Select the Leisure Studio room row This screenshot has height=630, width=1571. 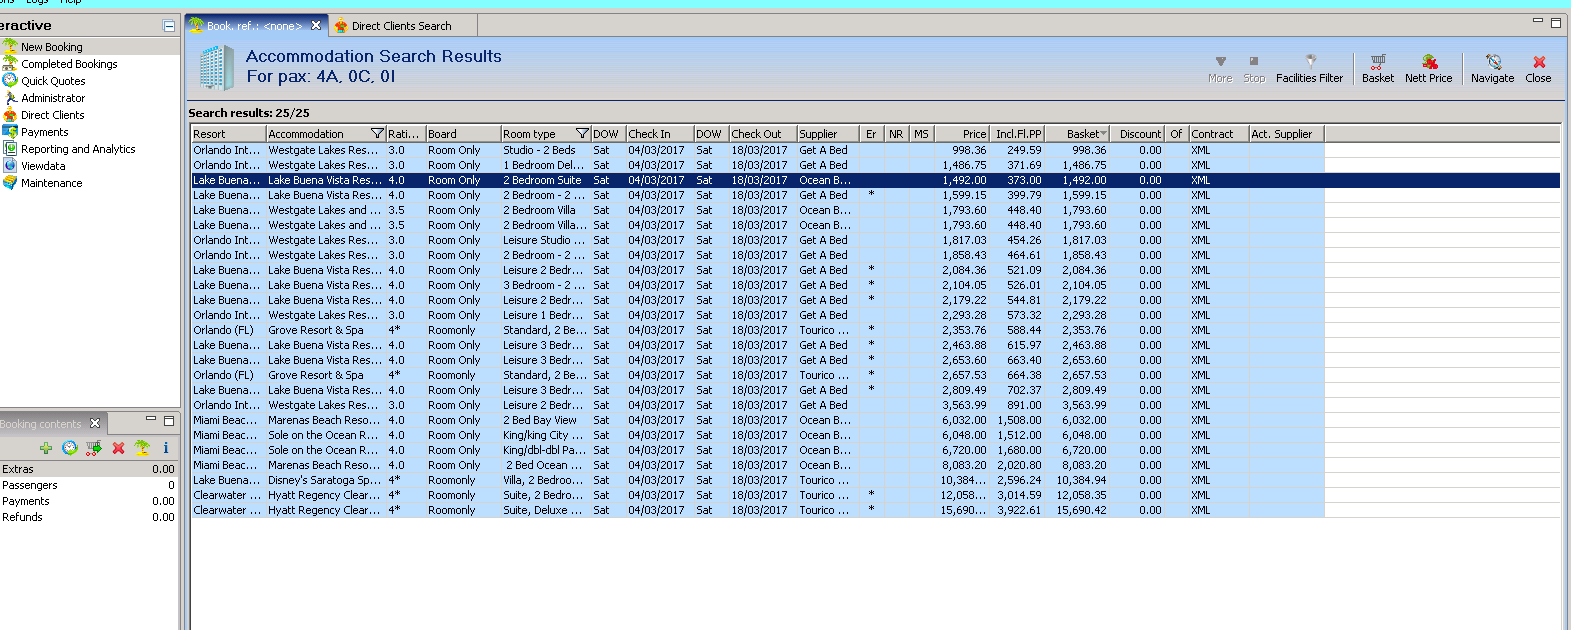(x=758, y=240)
